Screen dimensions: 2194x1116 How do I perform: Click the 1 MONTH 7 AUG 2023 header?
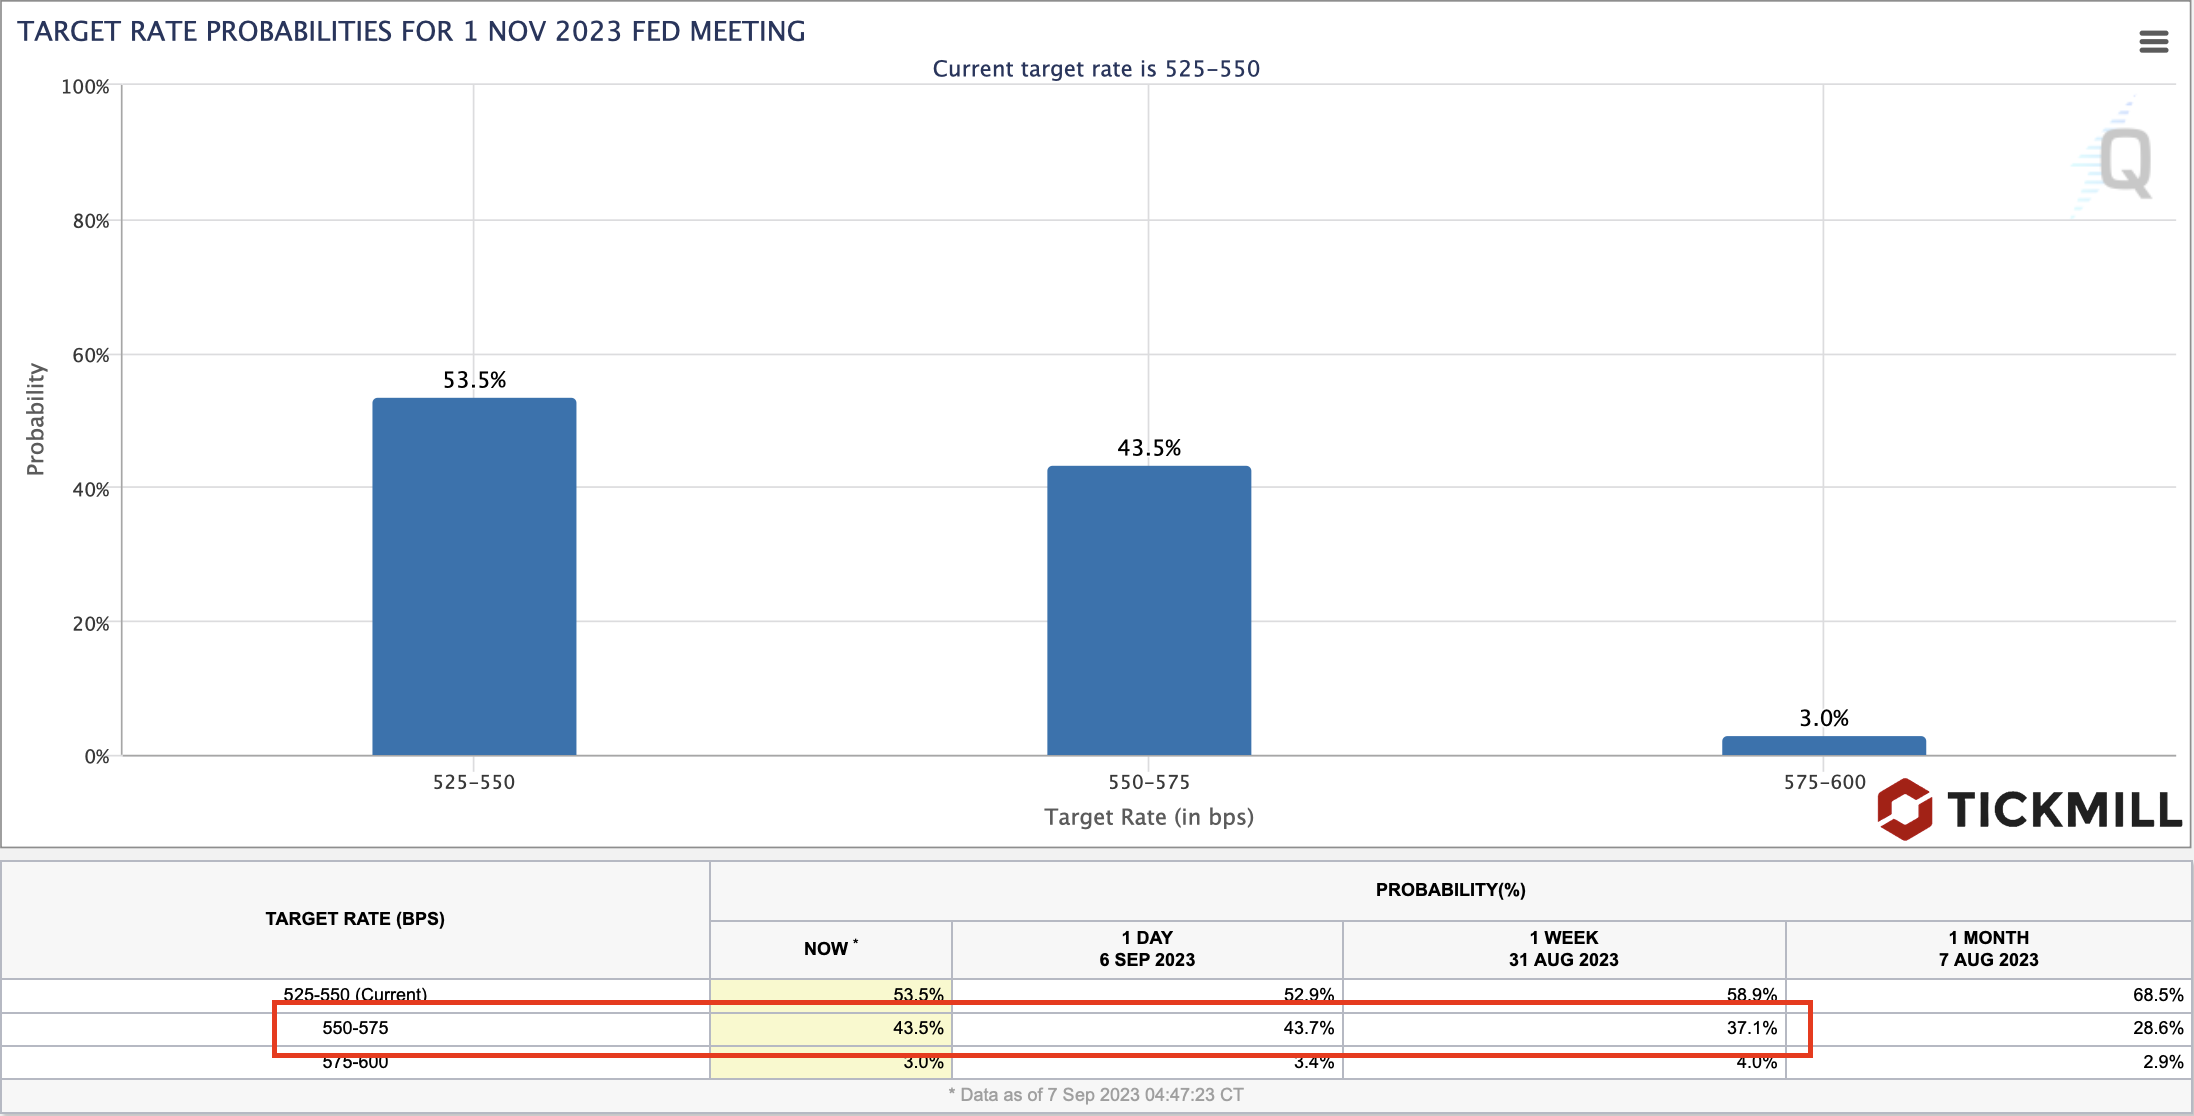1988,948
